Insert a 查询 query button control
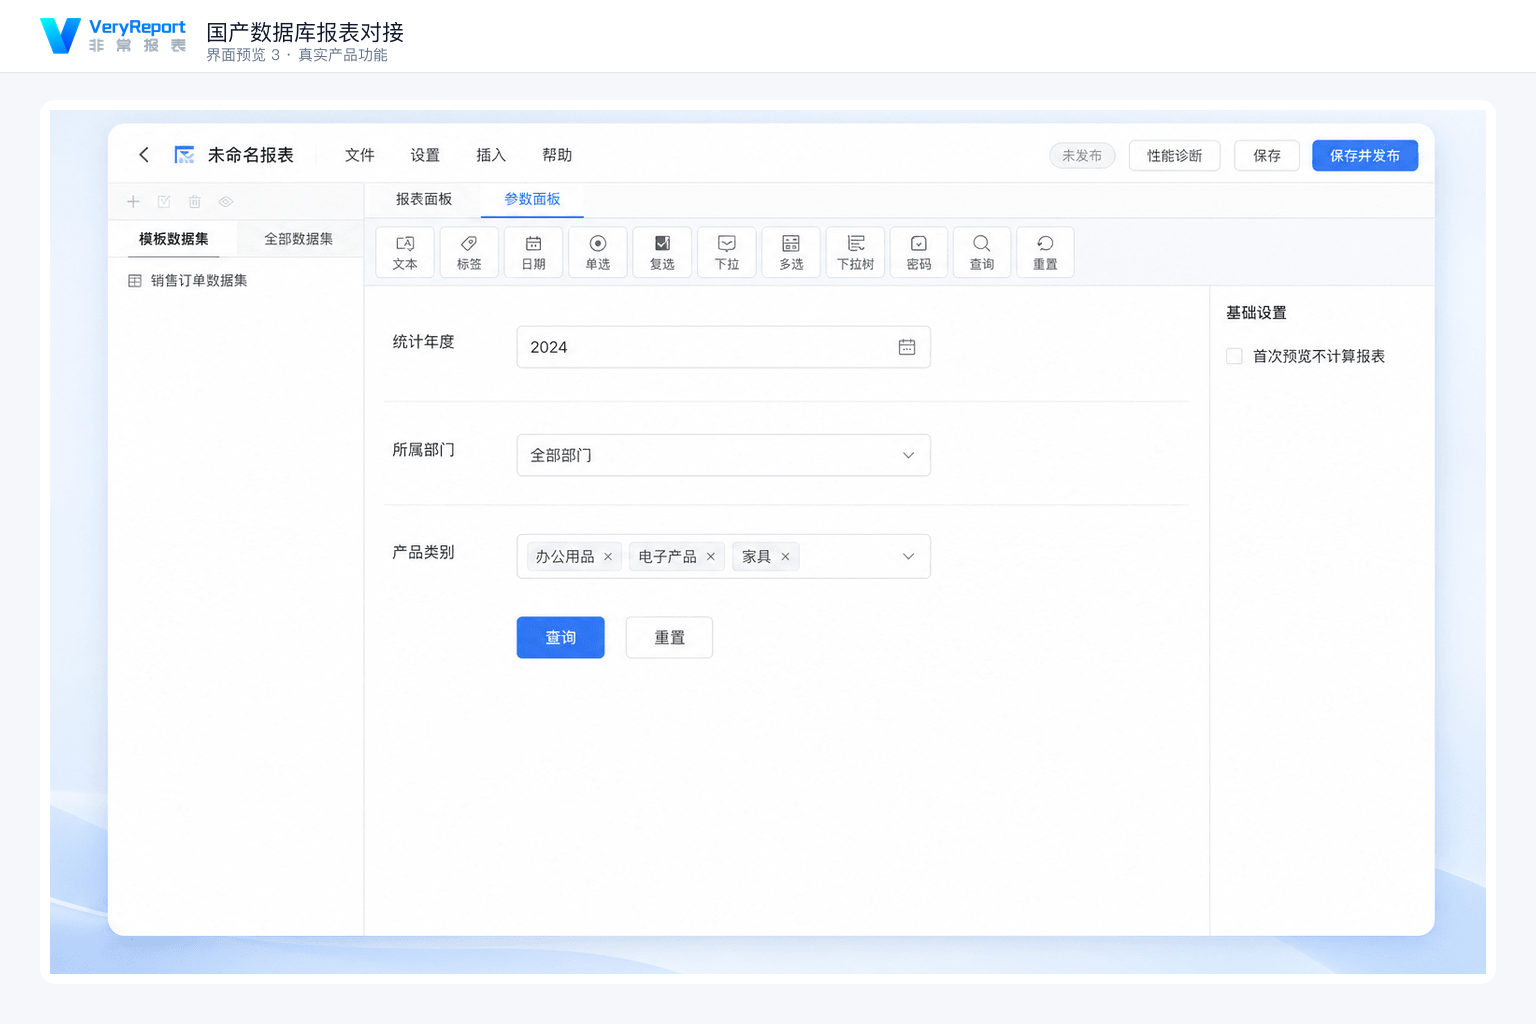 tap(982, 252)
